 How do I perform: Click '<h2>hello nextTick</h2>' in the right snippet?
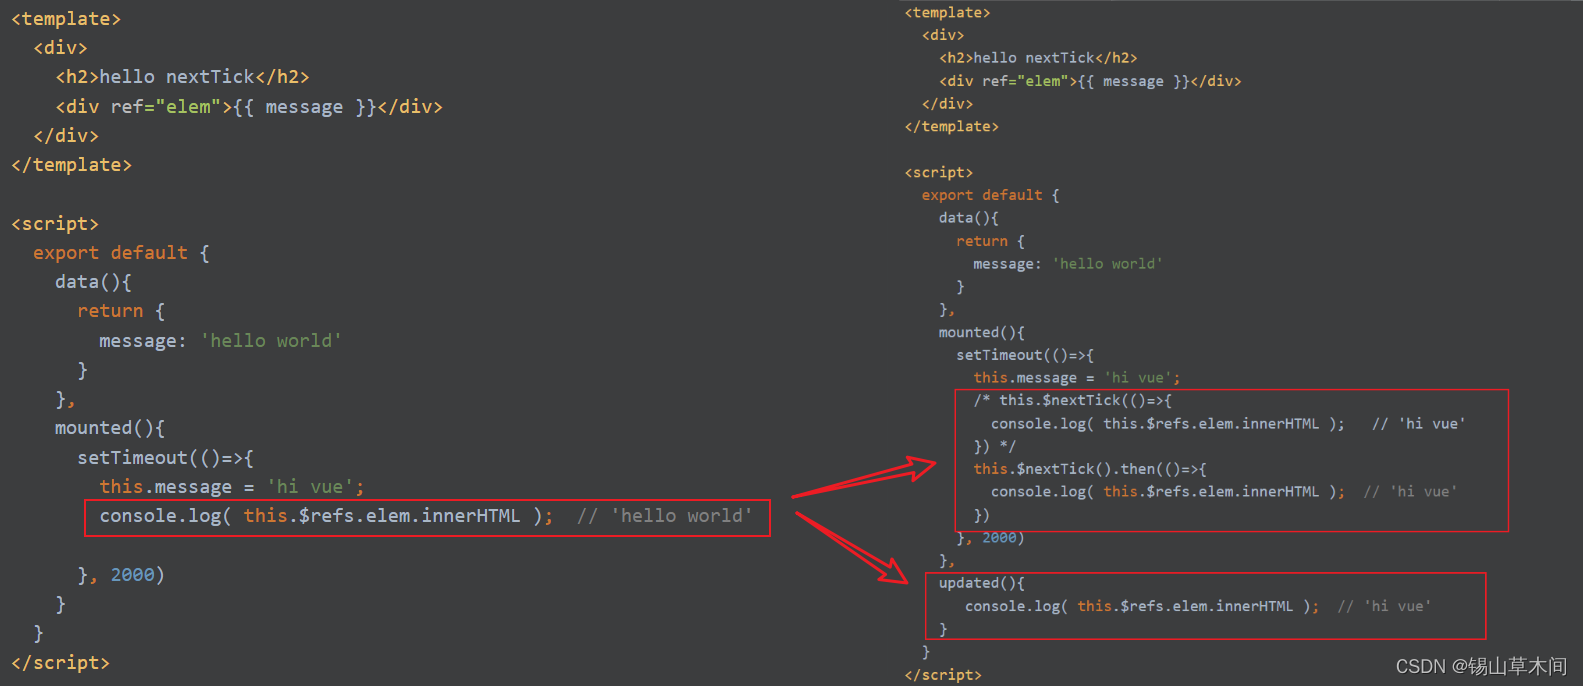click(x=1038, y=58)
